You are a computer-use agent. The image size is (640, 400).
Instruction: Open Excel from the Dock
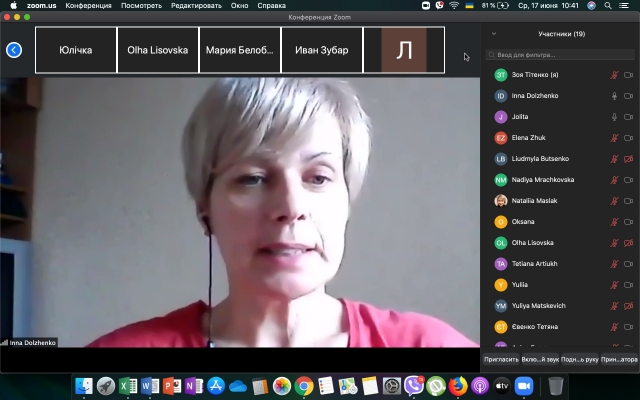[128, 386]
